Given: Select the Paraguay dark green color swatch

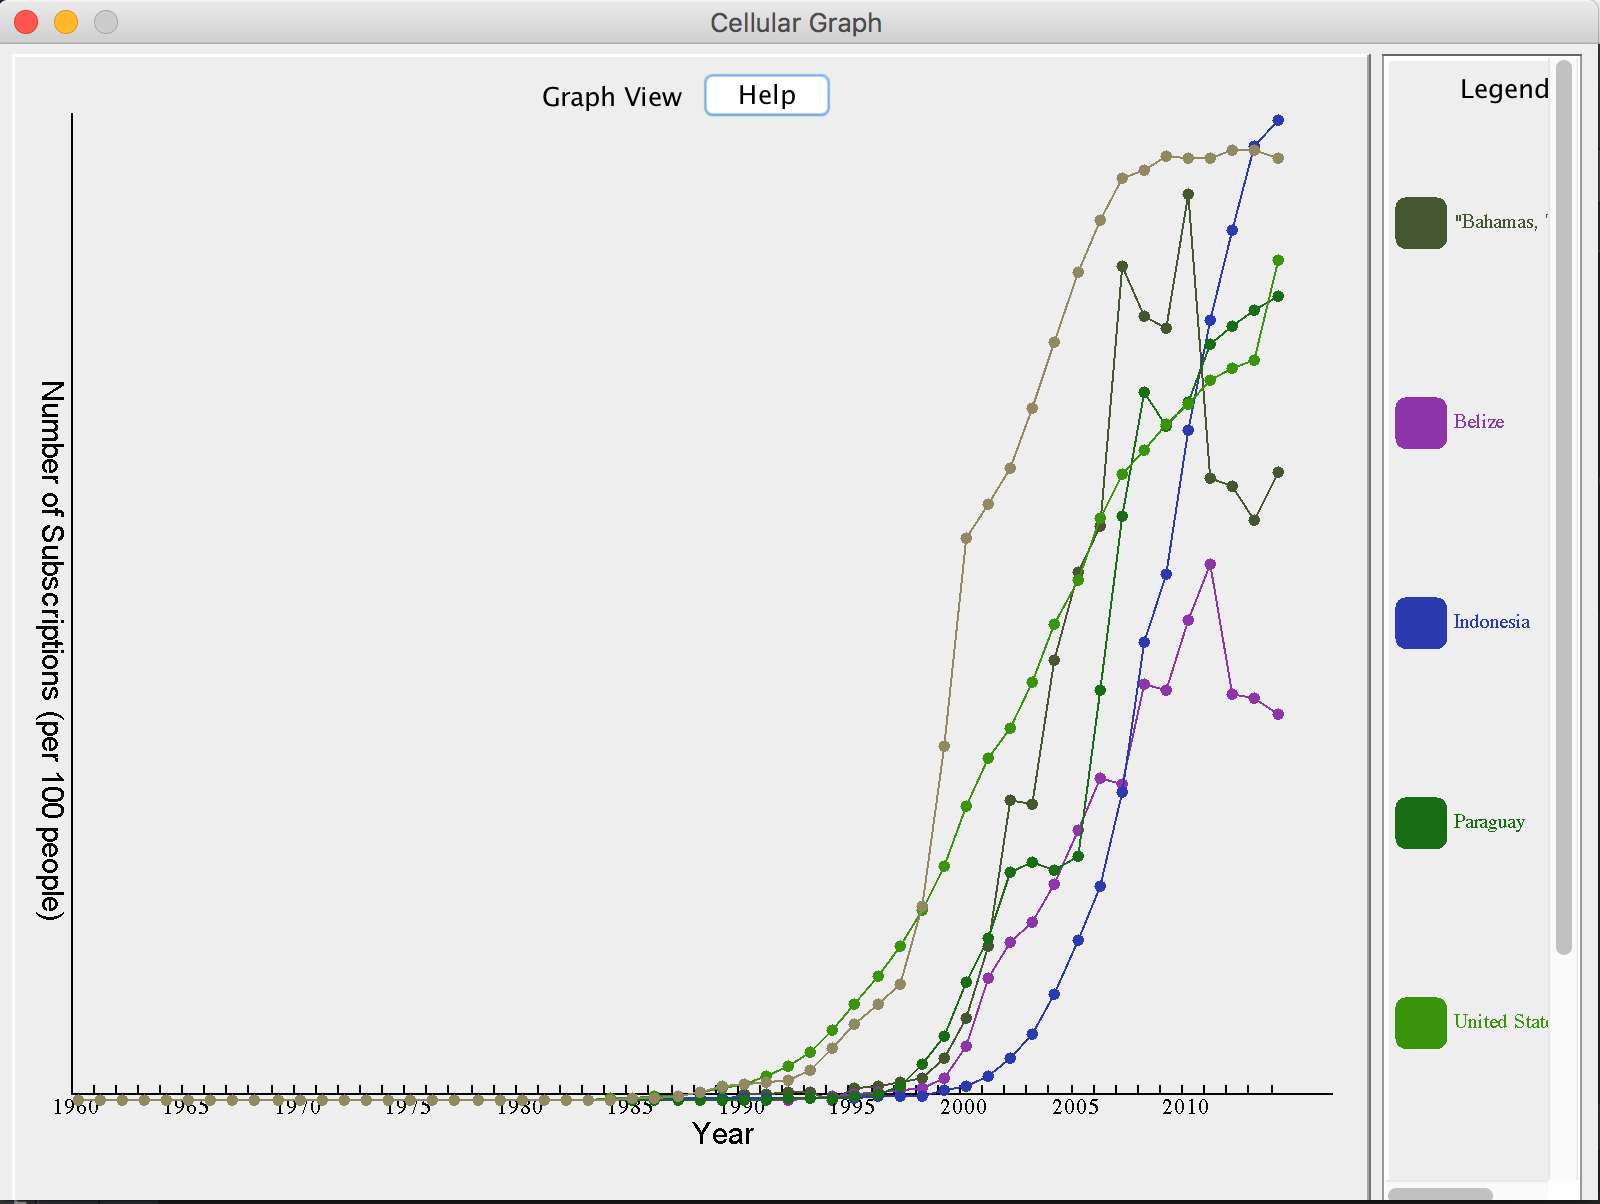Looking at the screenshot, I should (x=1420, y=822).
